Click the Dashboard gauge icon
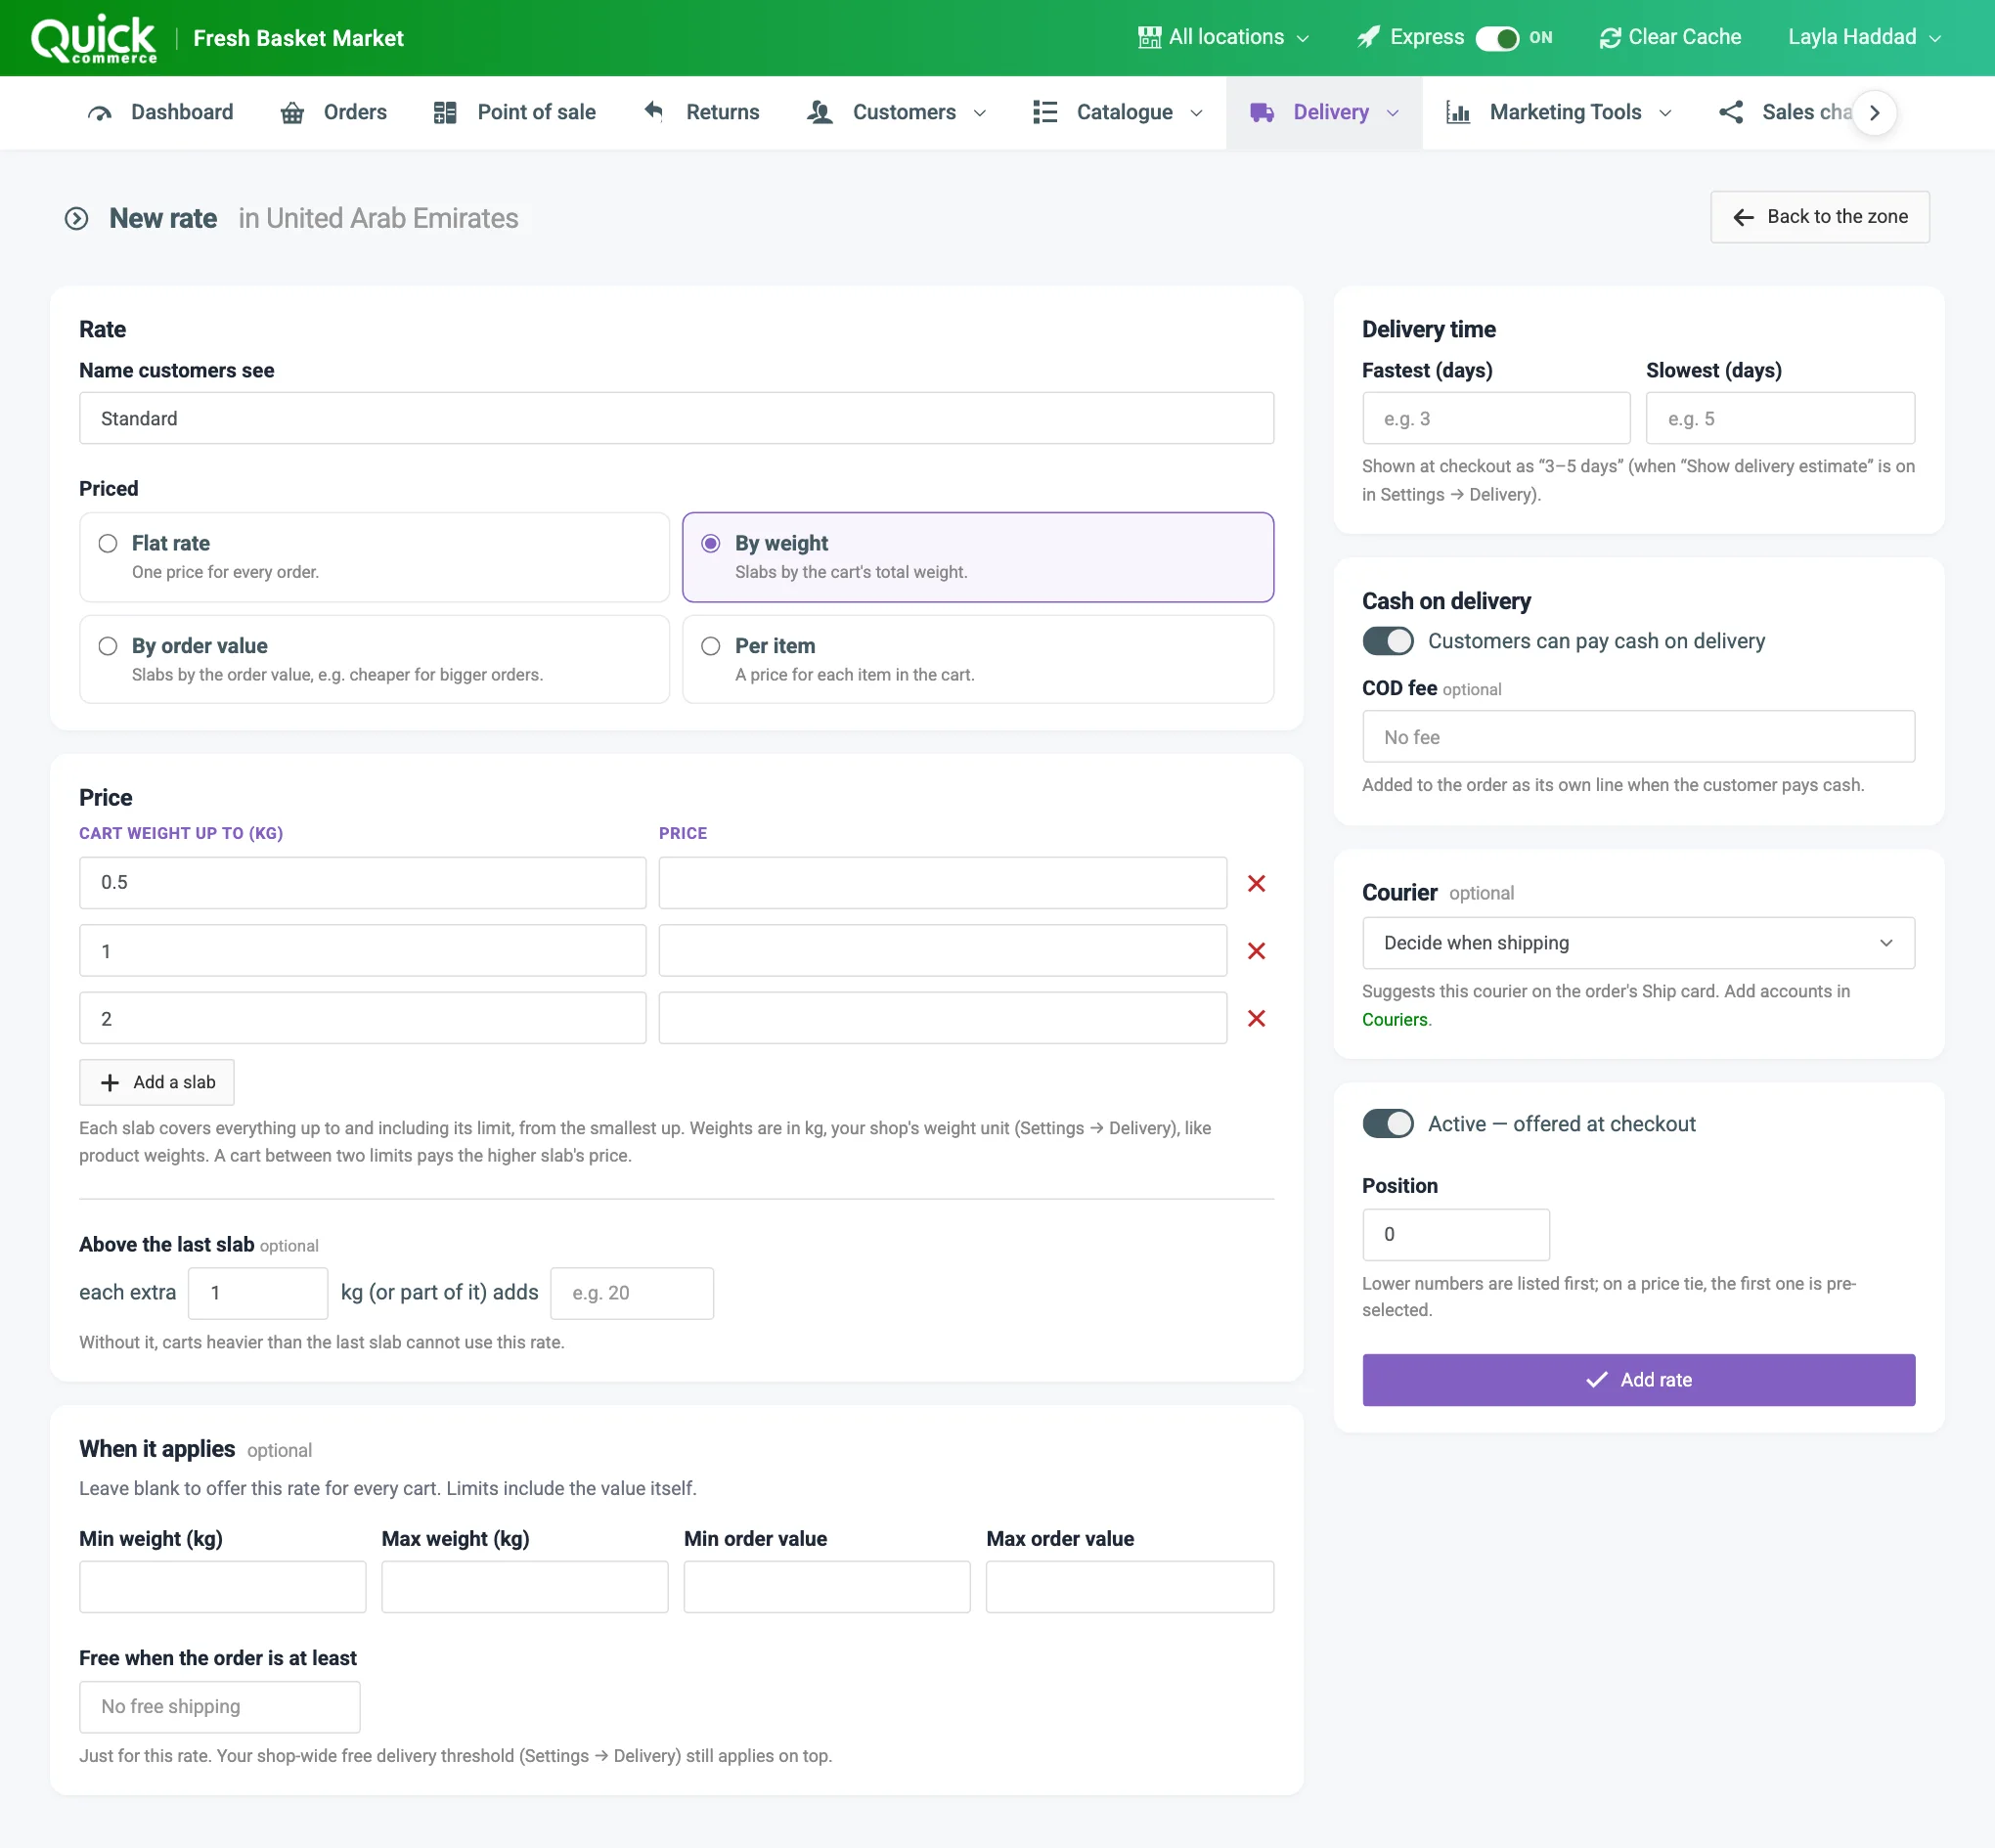The height and width of the screenshot is (1848, 1995). click(x=99, y=113)
